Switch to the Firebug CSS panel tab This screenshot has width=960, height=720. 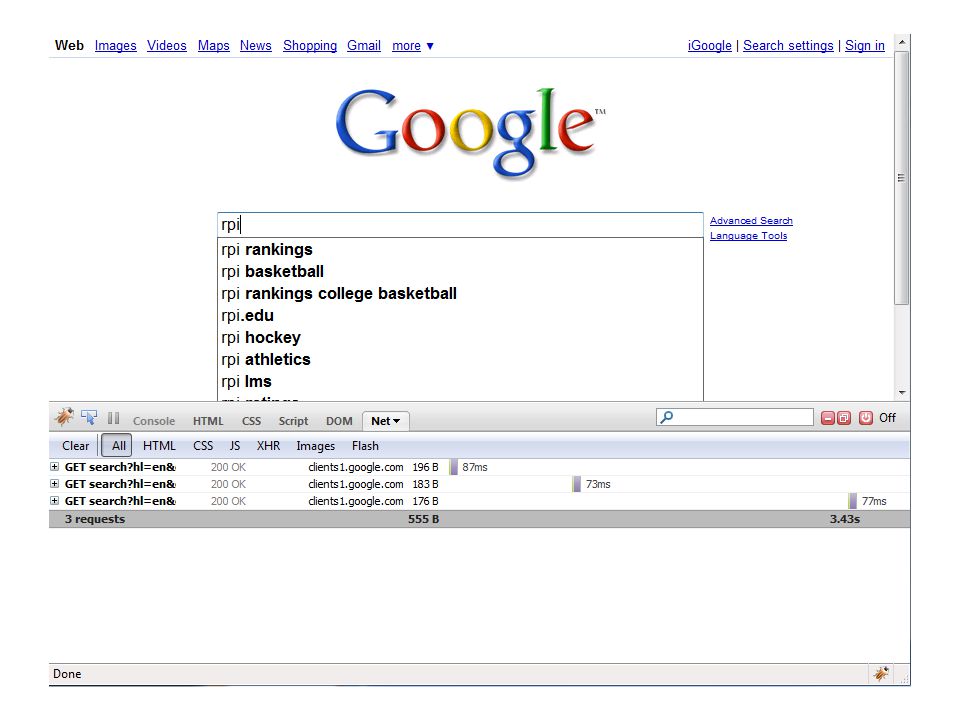point(251,421)
